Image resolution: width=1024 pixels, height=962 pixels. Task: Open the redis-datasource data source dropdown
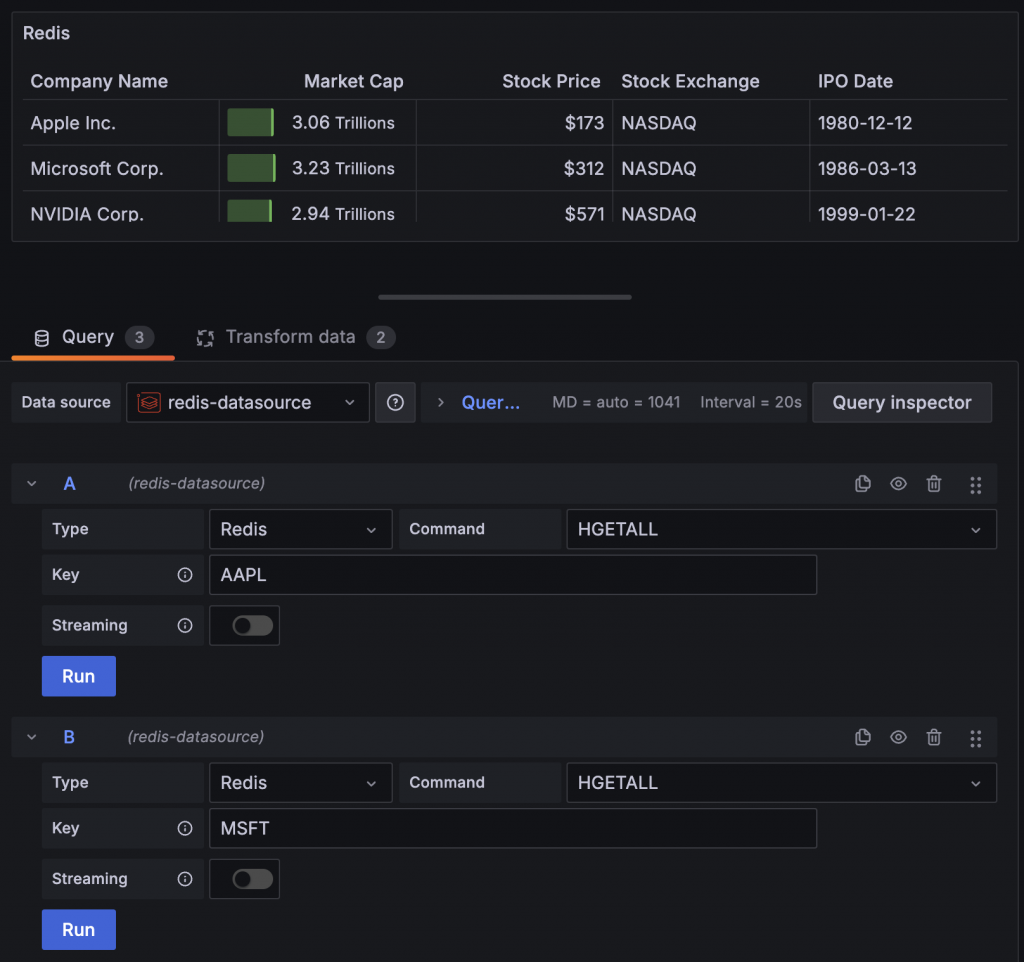pos(248,402)
